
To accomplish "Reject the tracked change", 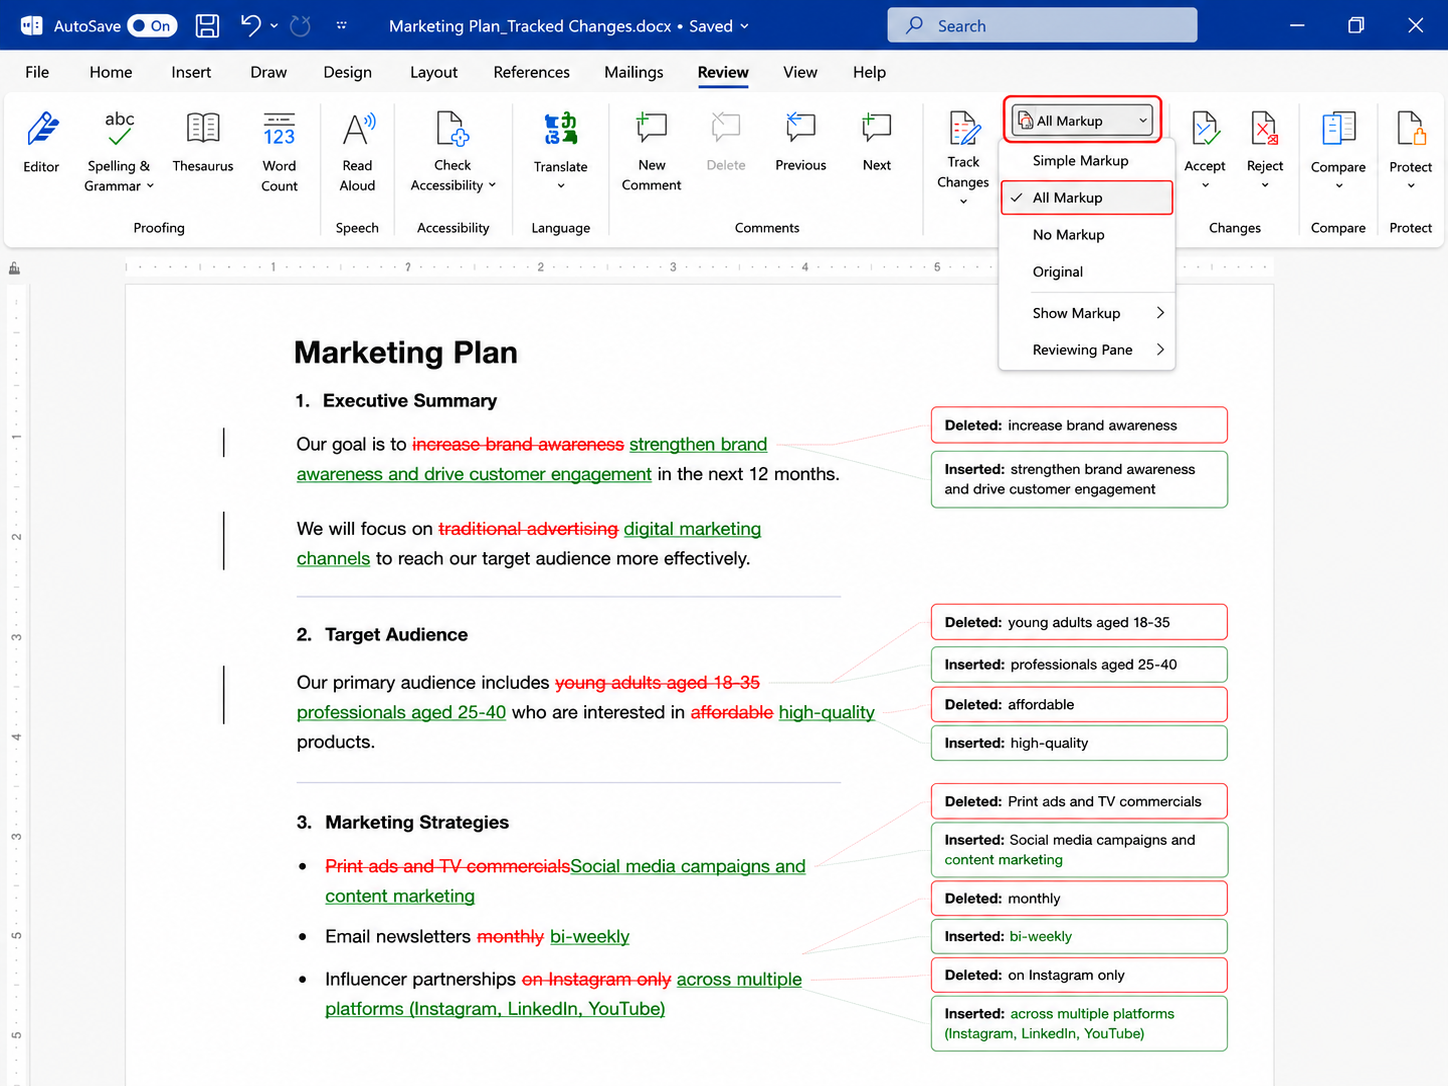I will coord(1265,141).
